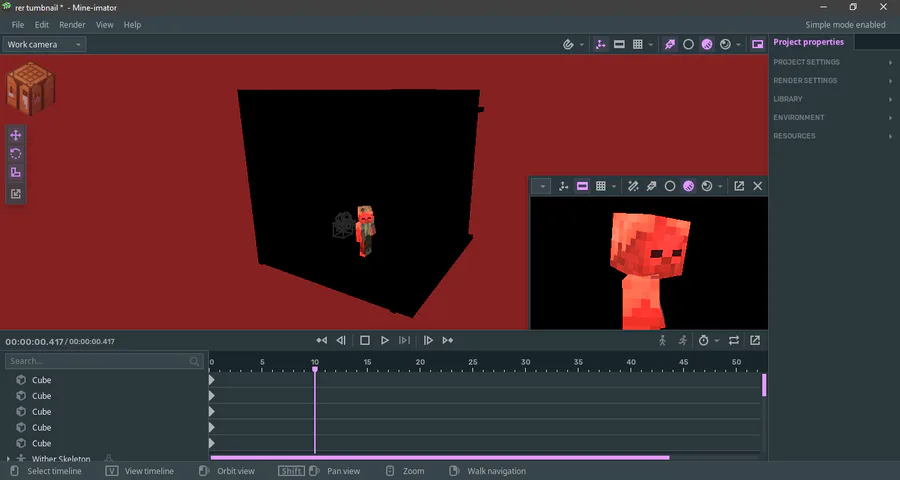Play the animation

click(x=385, y=340)
